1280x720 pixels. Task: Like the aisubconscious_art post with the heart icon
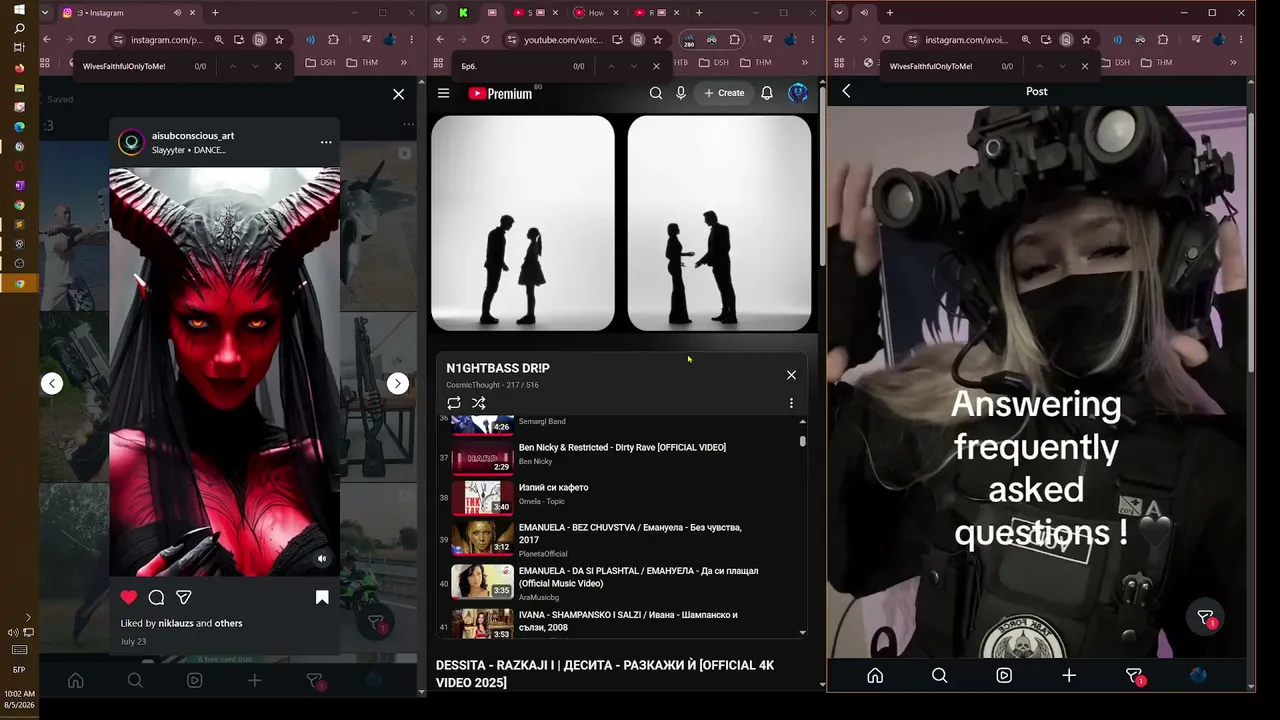tap(129, 597)
